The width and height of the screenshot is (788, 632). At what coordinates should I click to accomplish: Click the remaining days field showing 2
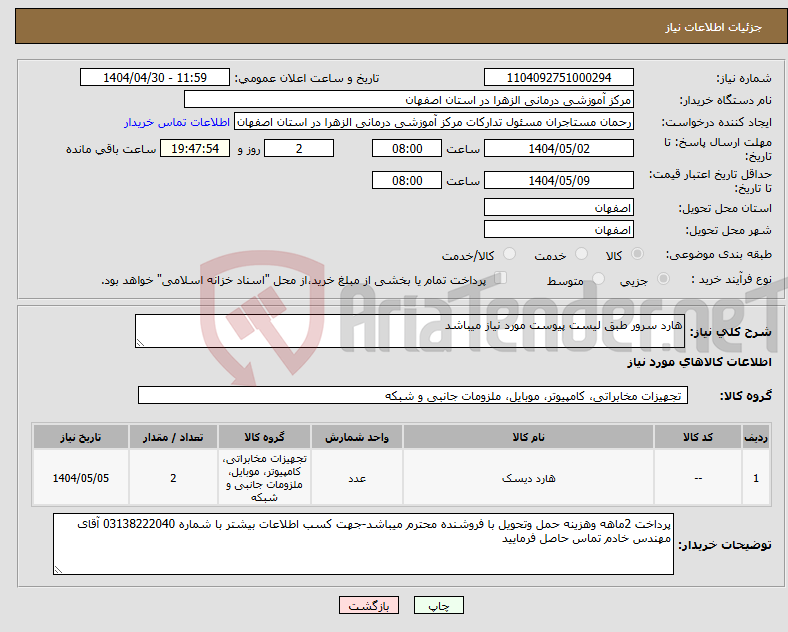pyautogui.click(x=299, y=148)
